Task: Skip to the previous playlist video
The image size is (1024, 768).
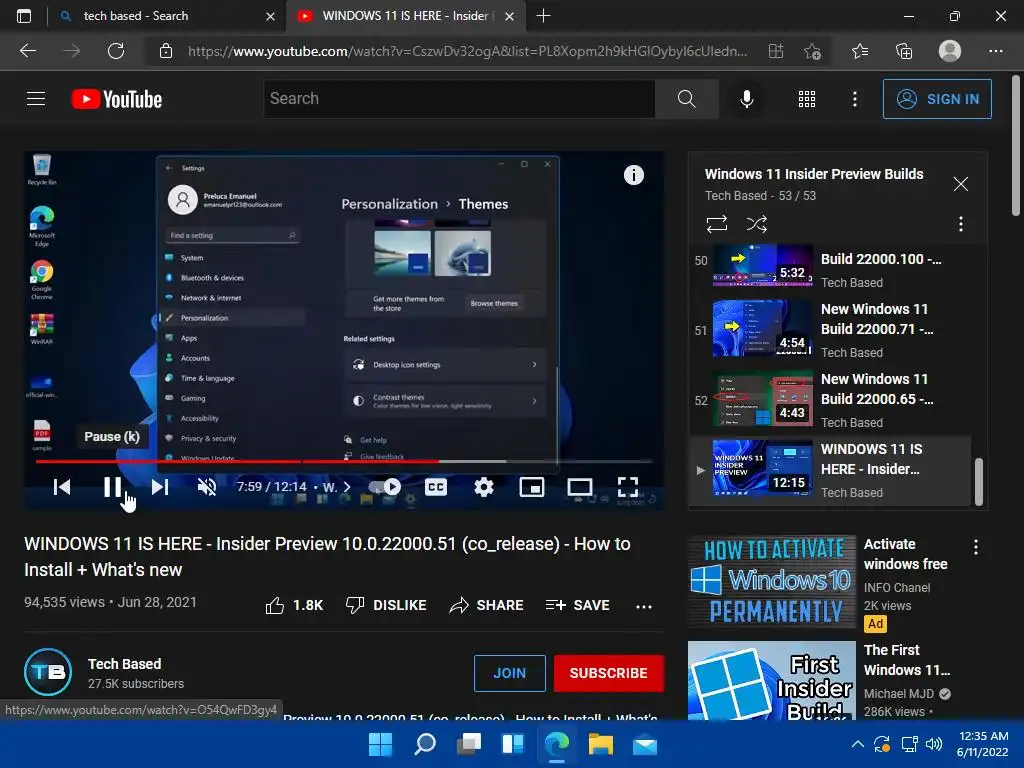Action: (x=62, y=487)
